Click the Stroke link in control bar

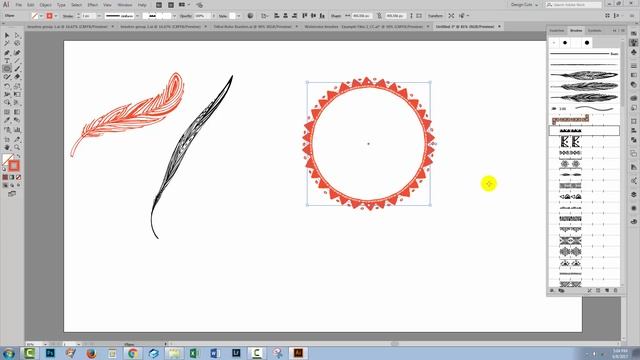(68, 16)
